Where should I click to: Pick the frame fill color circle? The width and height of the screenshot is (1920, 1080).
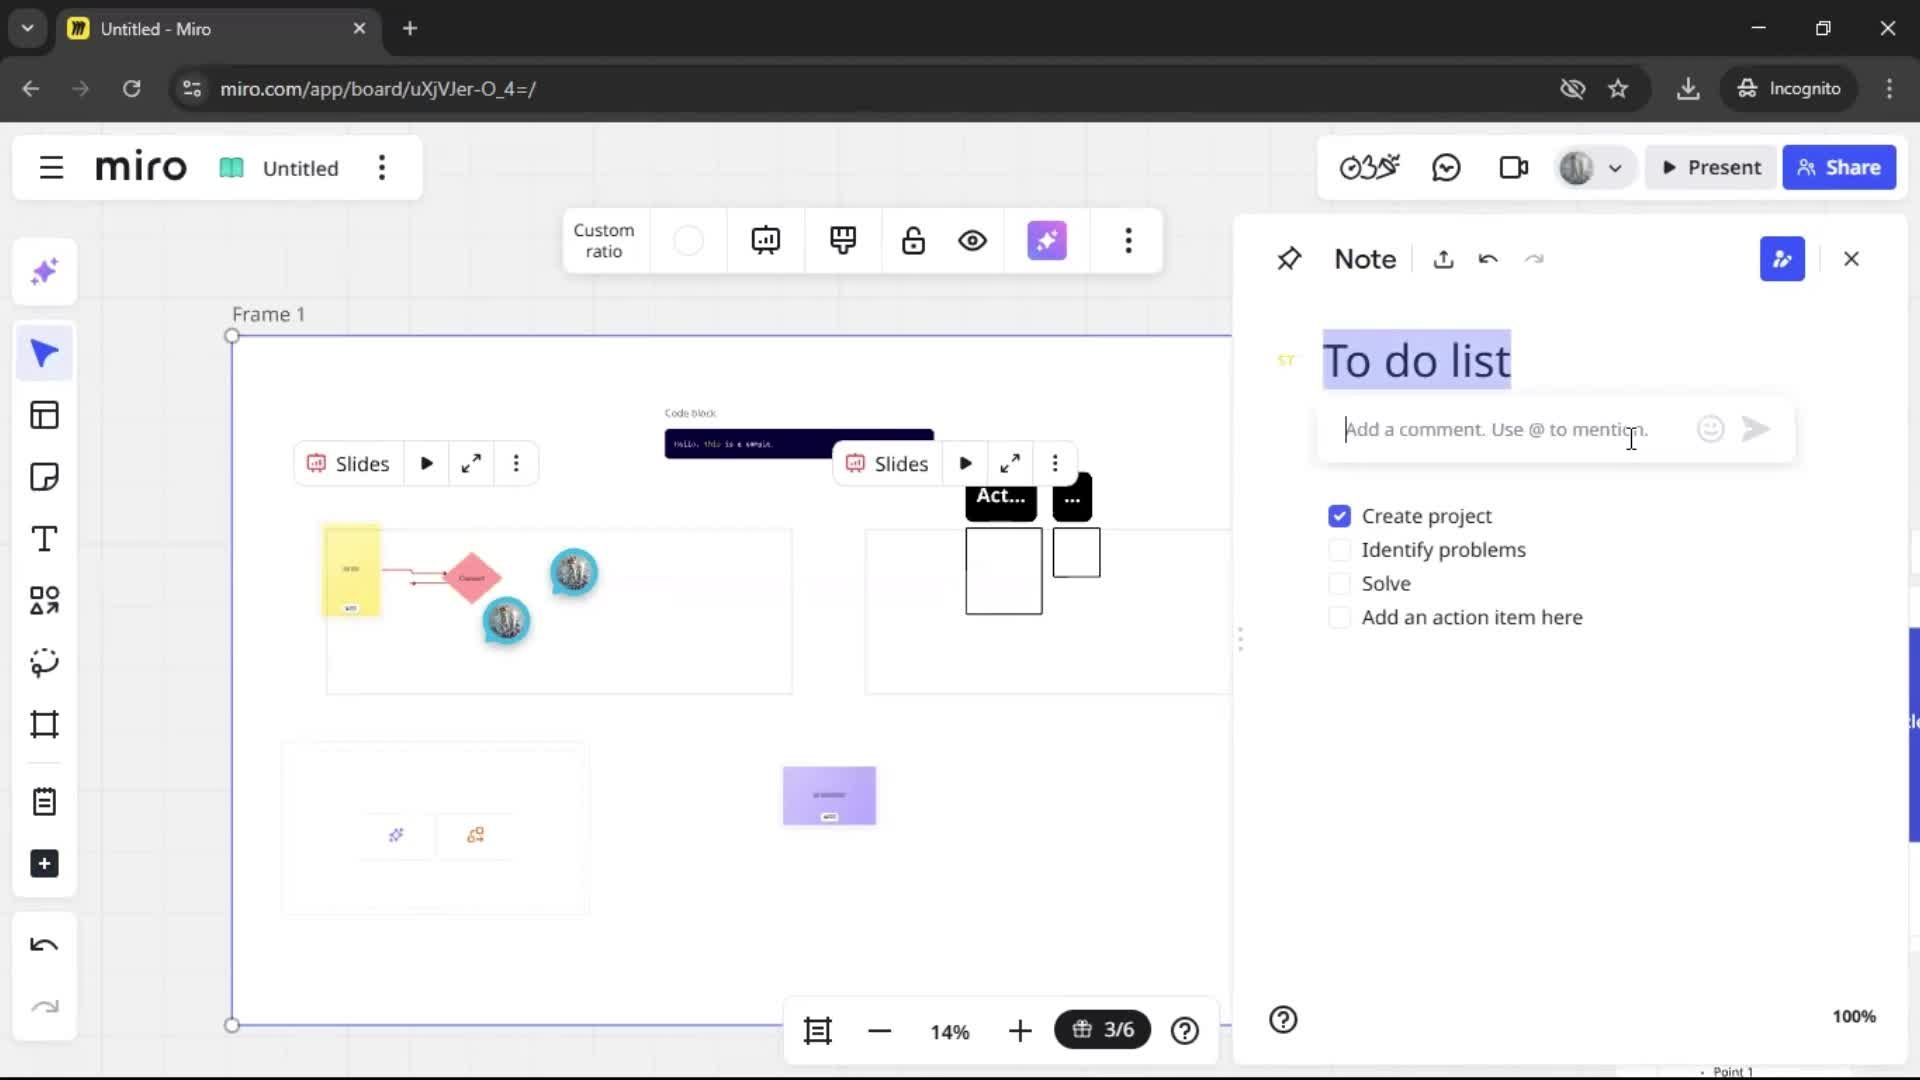(688, 241)
